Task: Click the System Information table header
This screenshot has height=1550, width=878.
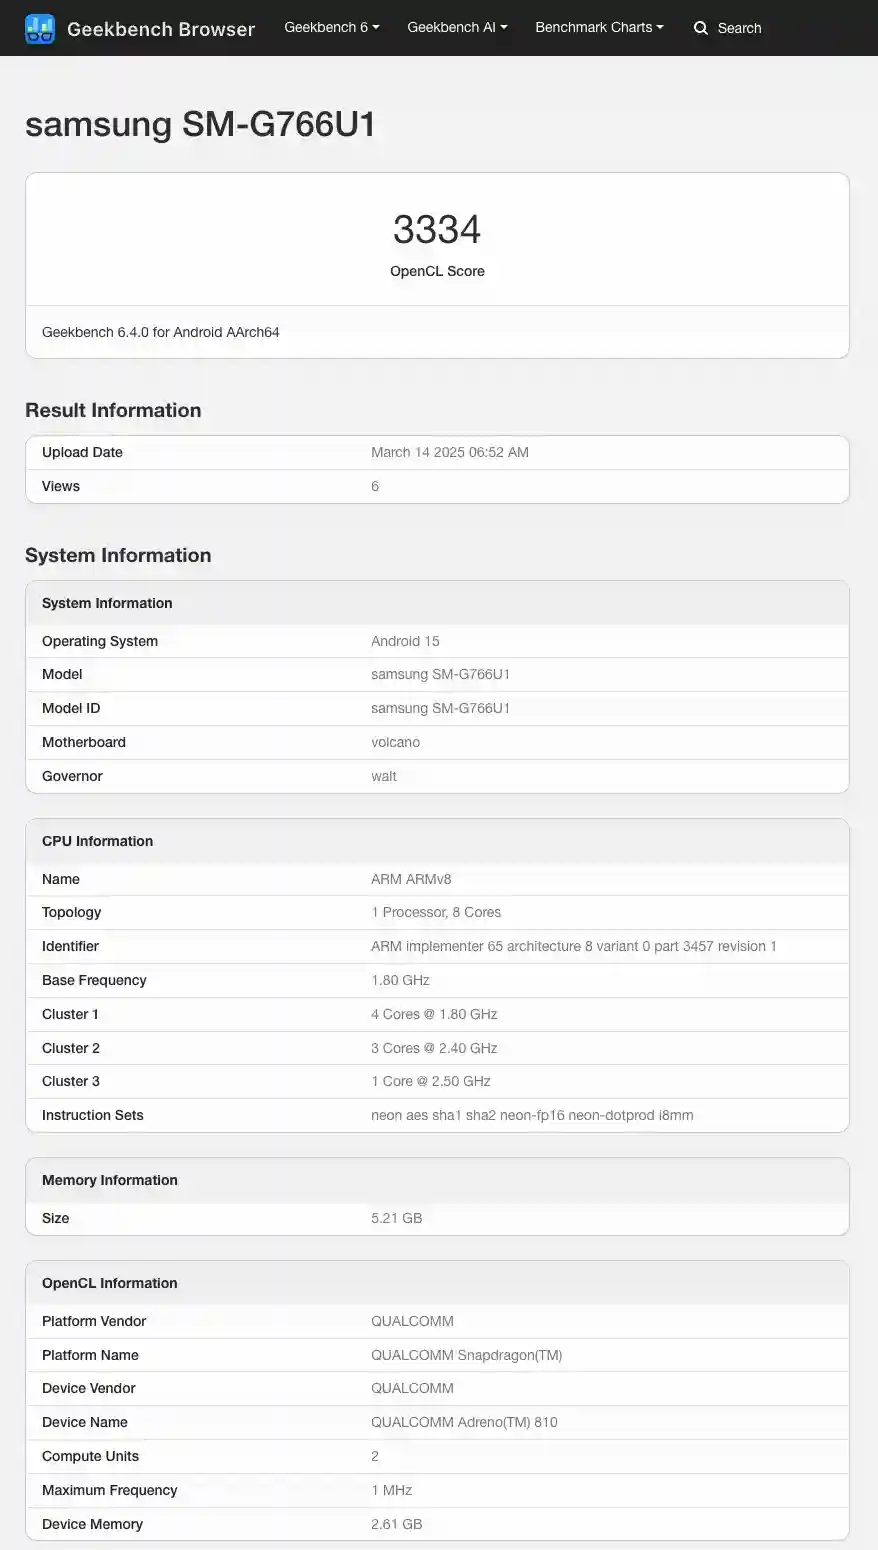Action: [x=107, y=603]
